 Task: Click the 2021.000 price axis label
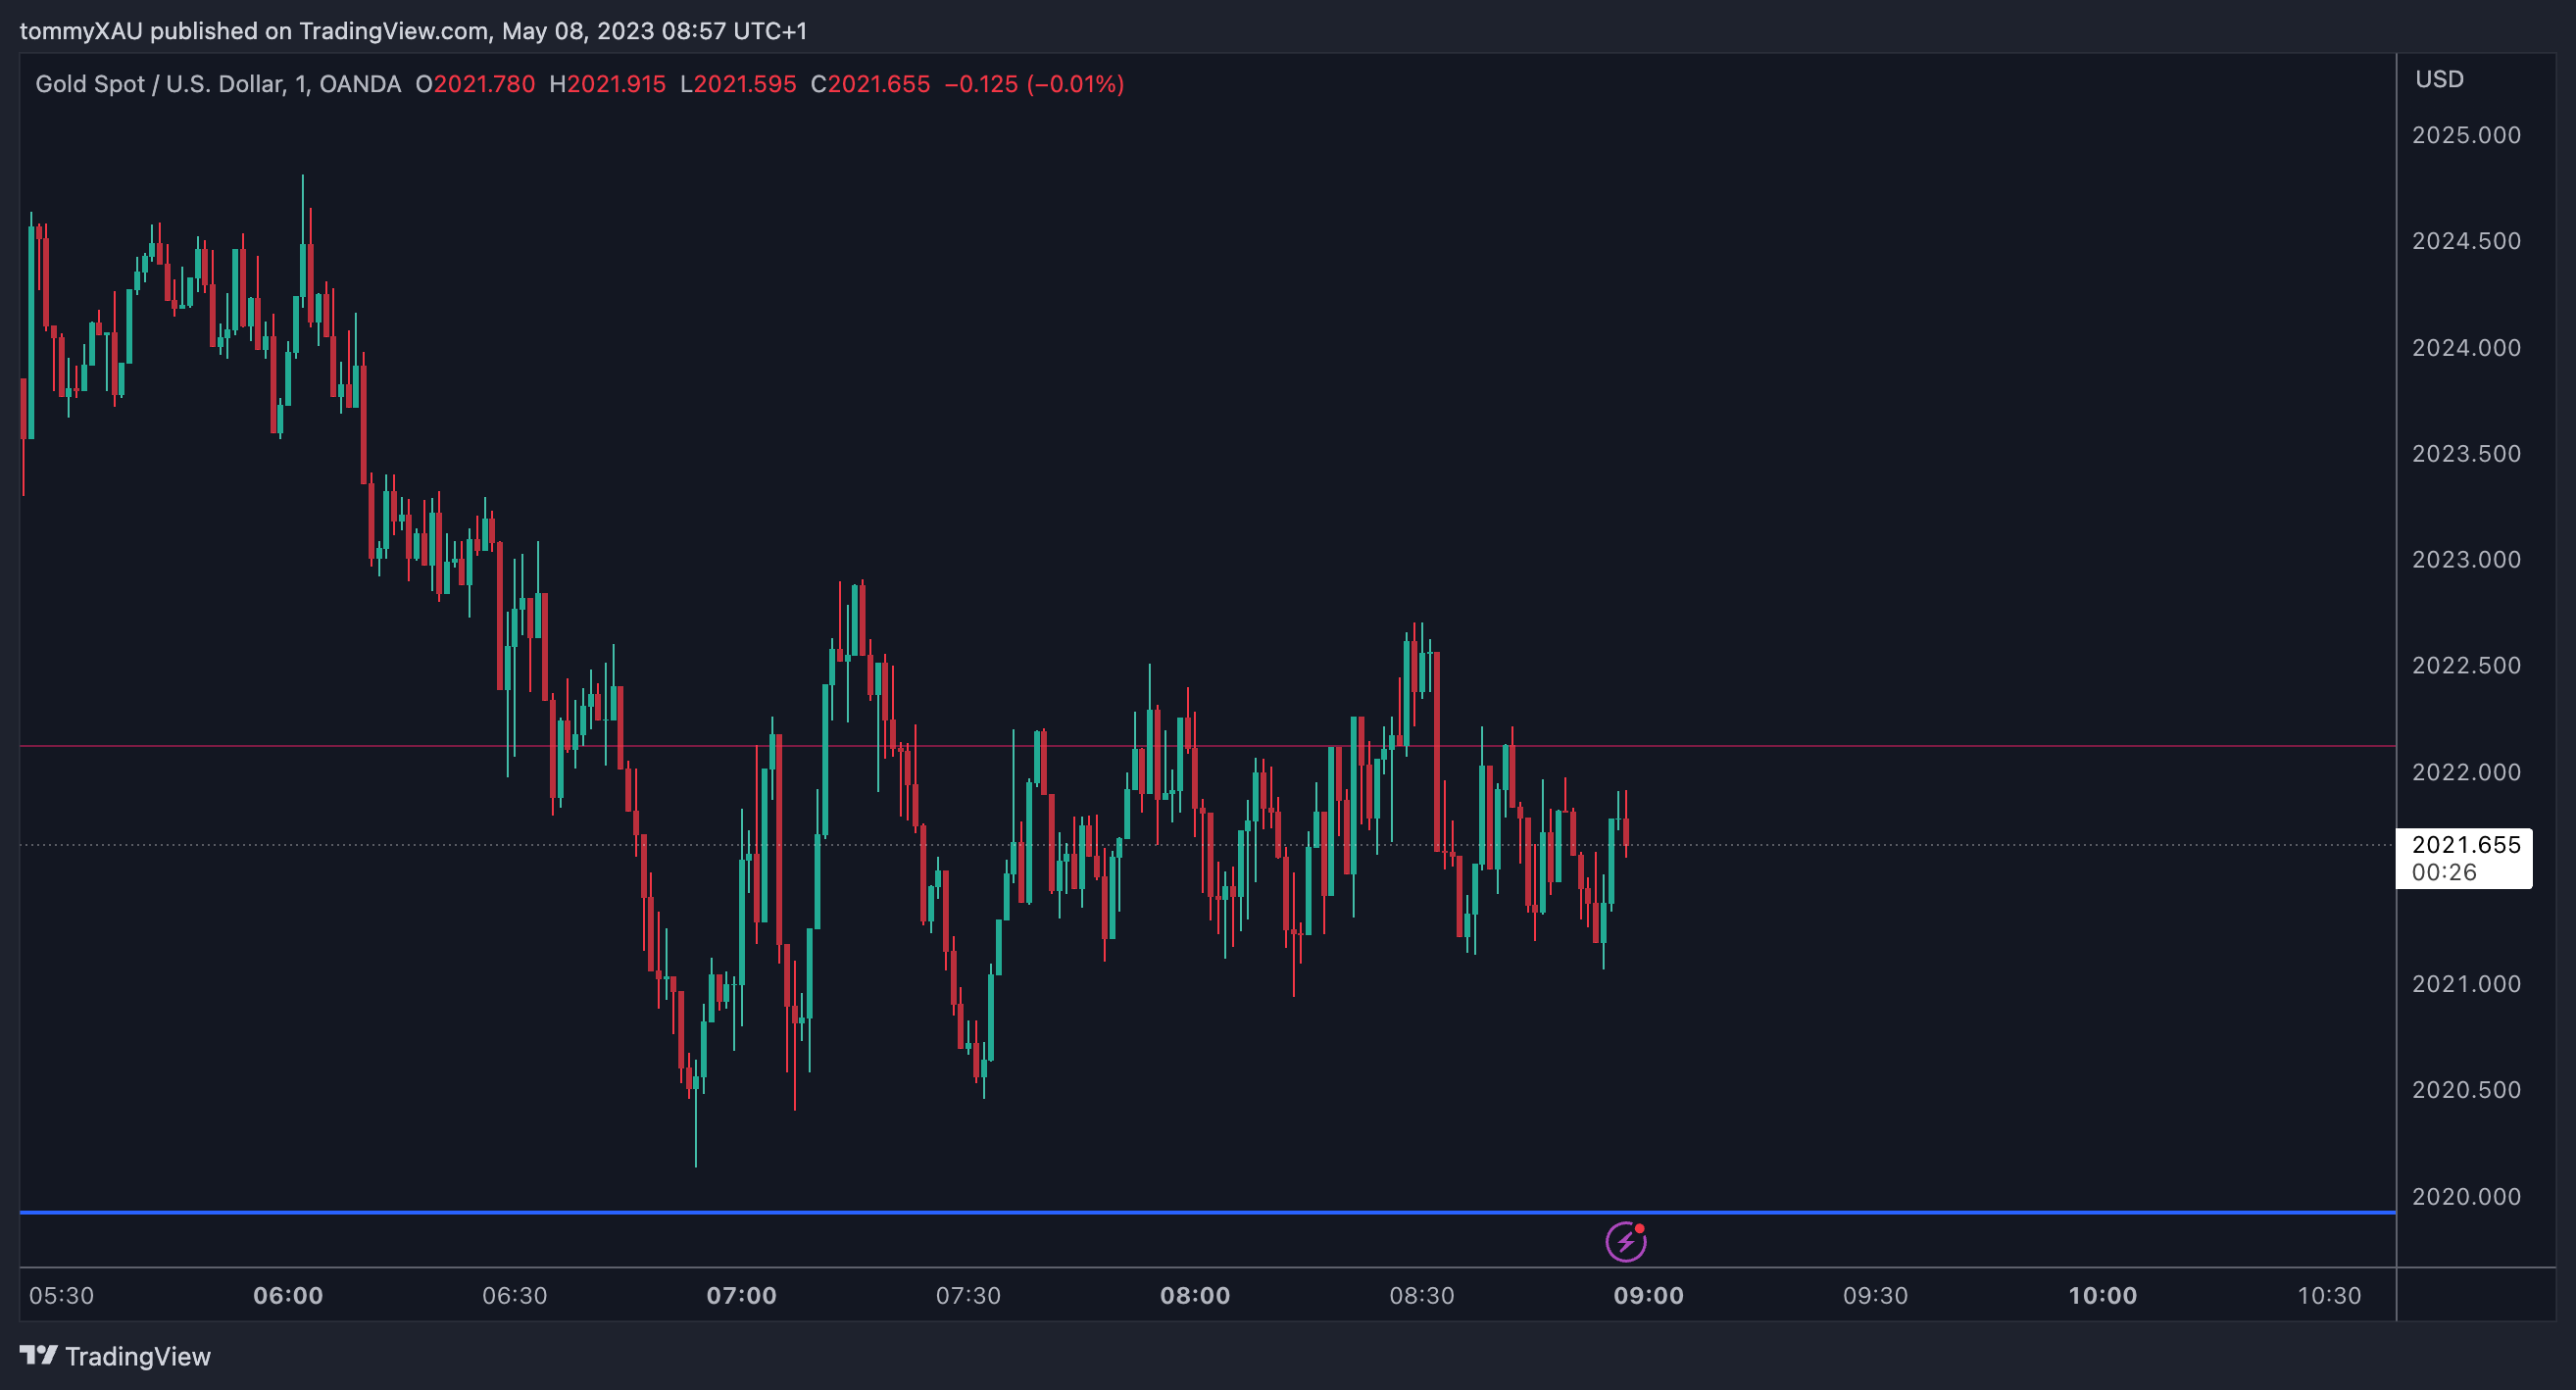pos(2466,984)
